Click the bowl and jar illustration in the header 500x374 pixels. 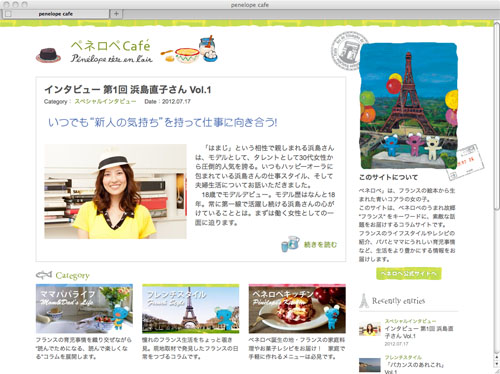(190, 50)
